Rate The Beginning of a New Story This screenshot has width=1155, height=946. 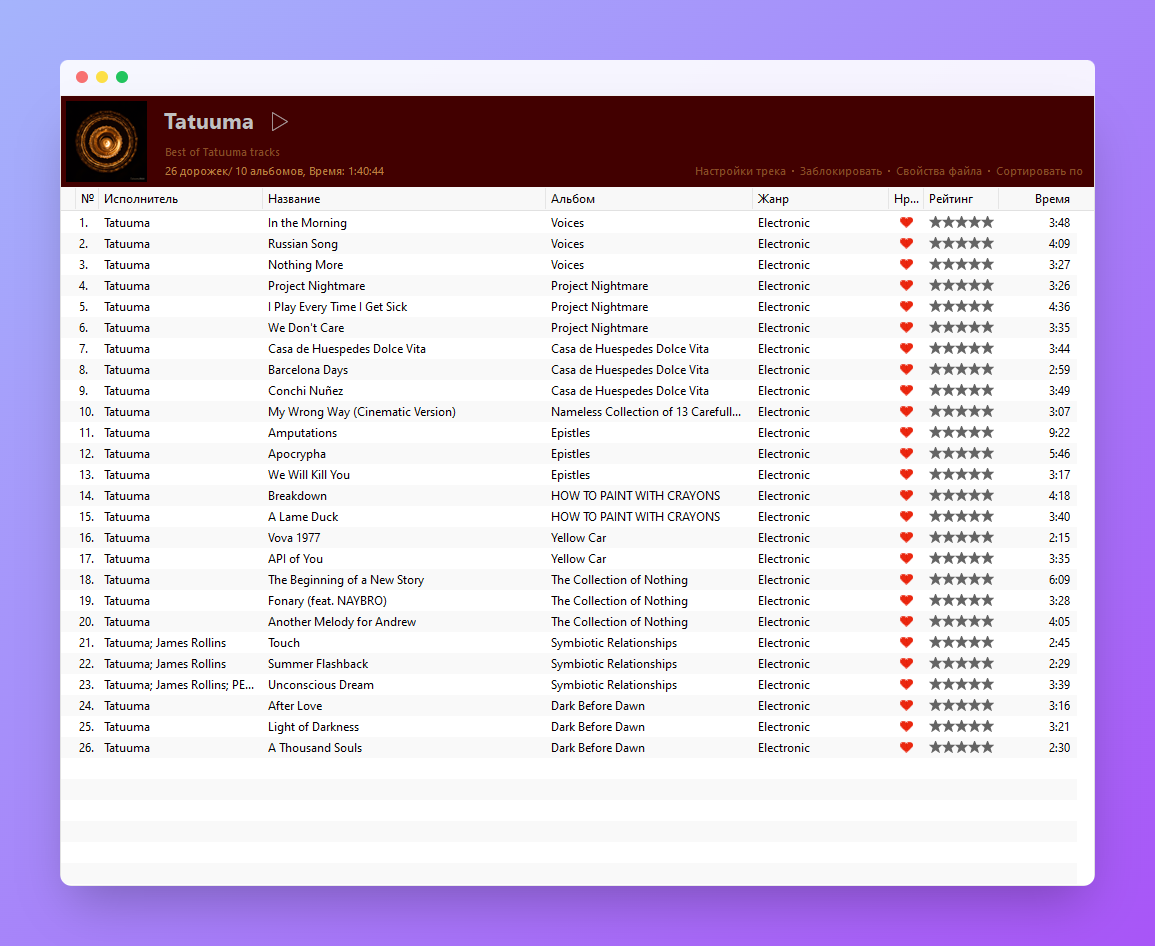tap(961, 579)
